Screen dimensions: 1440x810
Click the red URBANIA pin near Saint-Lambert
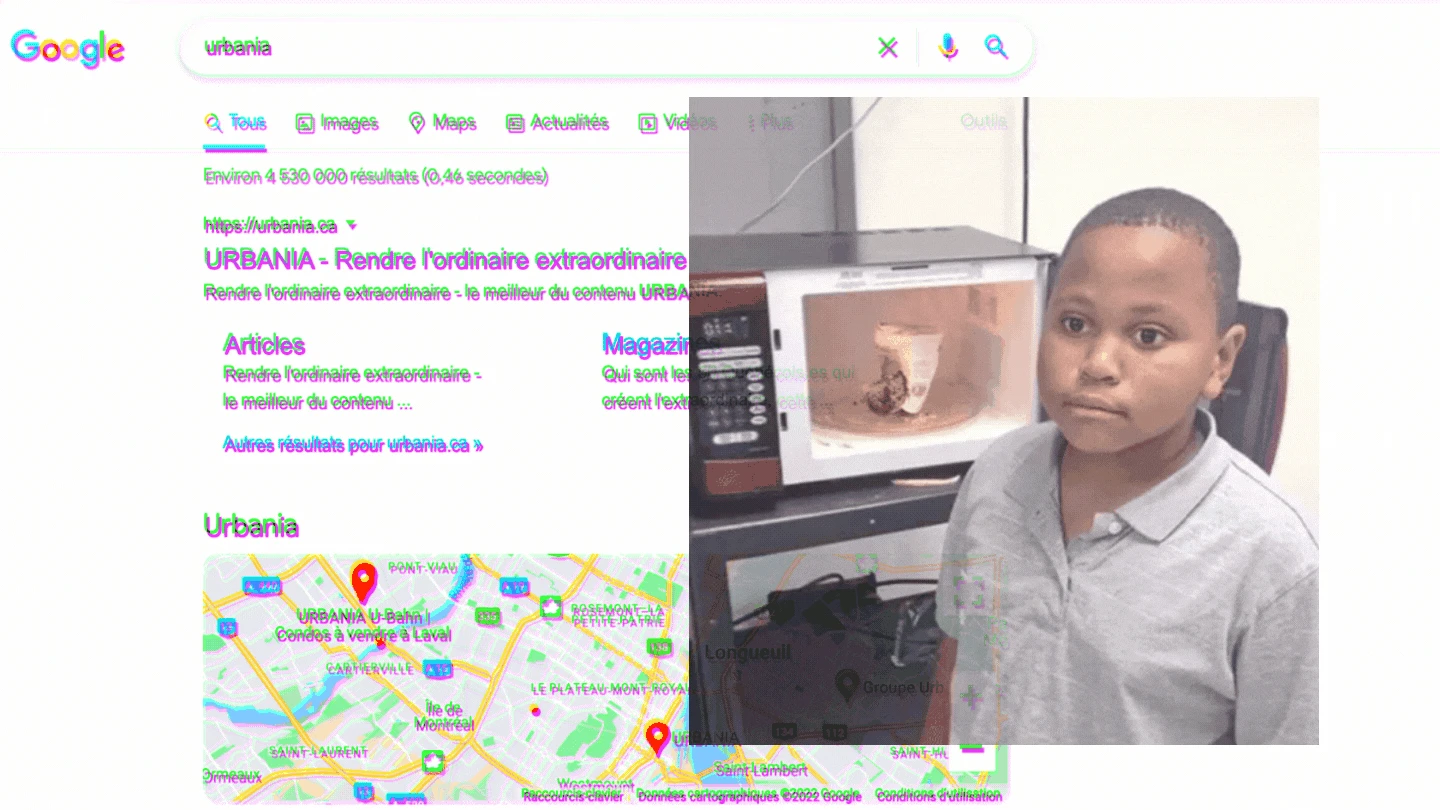(x=657, y=738)
